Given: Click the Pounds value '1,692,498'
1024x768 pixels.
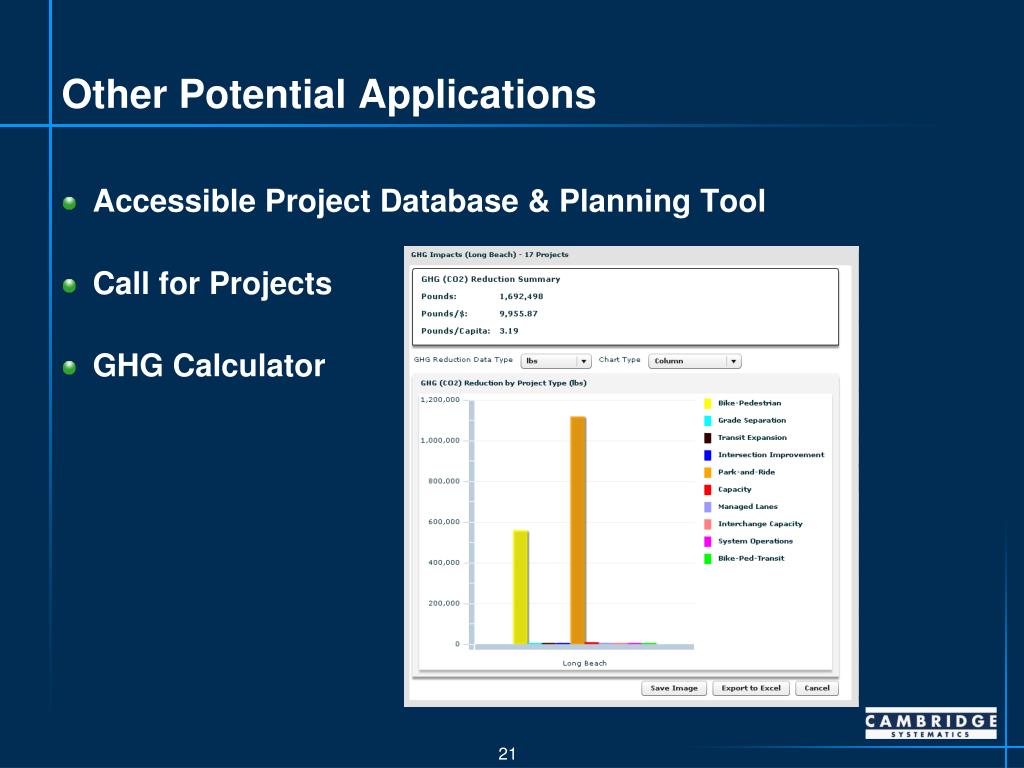Looking at the screenshot, I should pyautogui.click(x=521, y=296).
